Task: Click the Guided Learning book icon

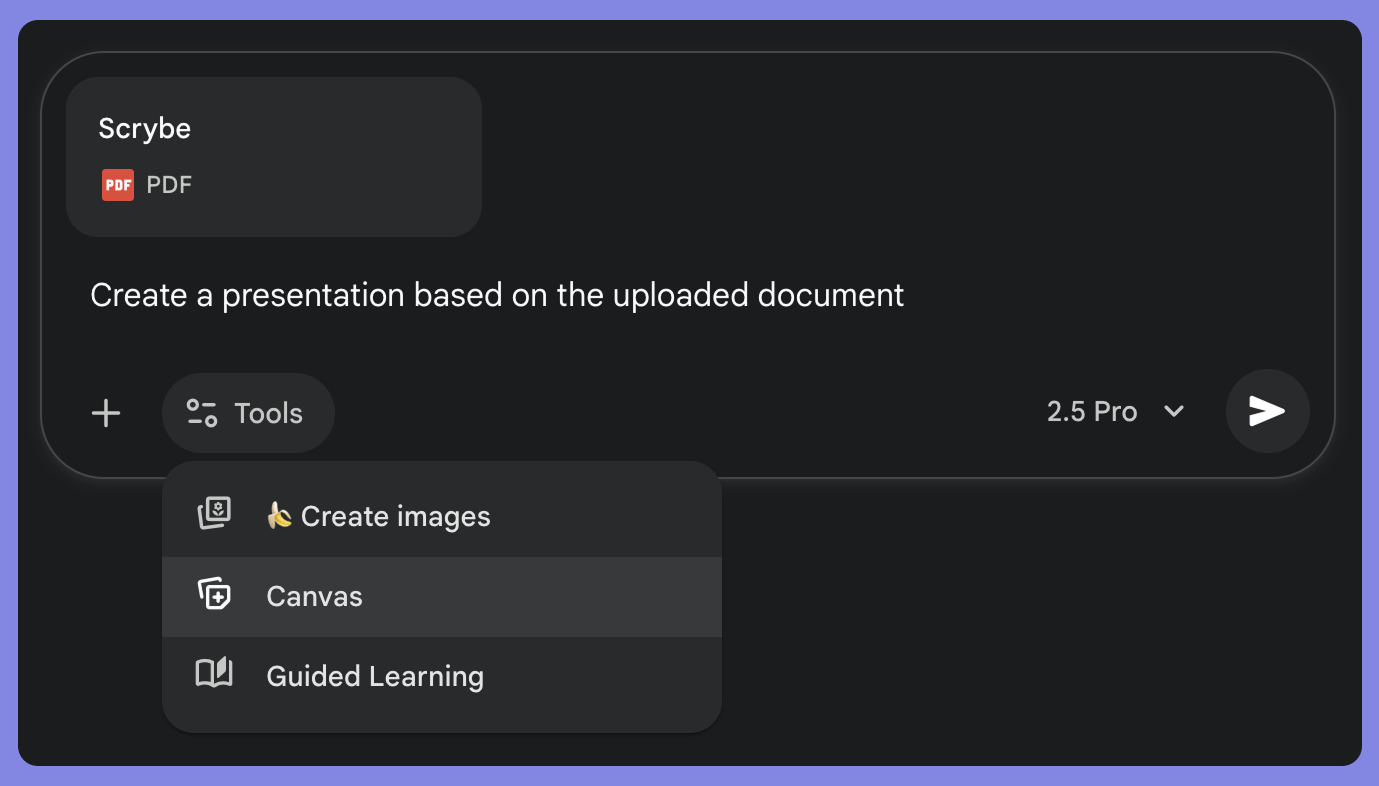Action: [x=214, y=674]
